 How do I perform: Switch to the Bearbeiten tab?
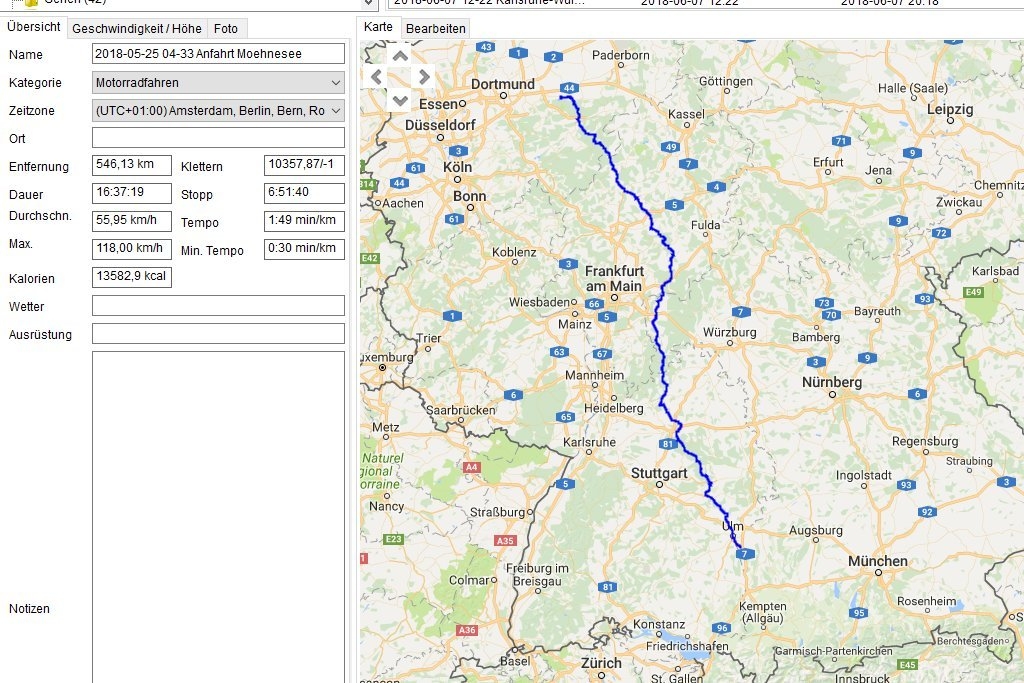click(435, 29)
